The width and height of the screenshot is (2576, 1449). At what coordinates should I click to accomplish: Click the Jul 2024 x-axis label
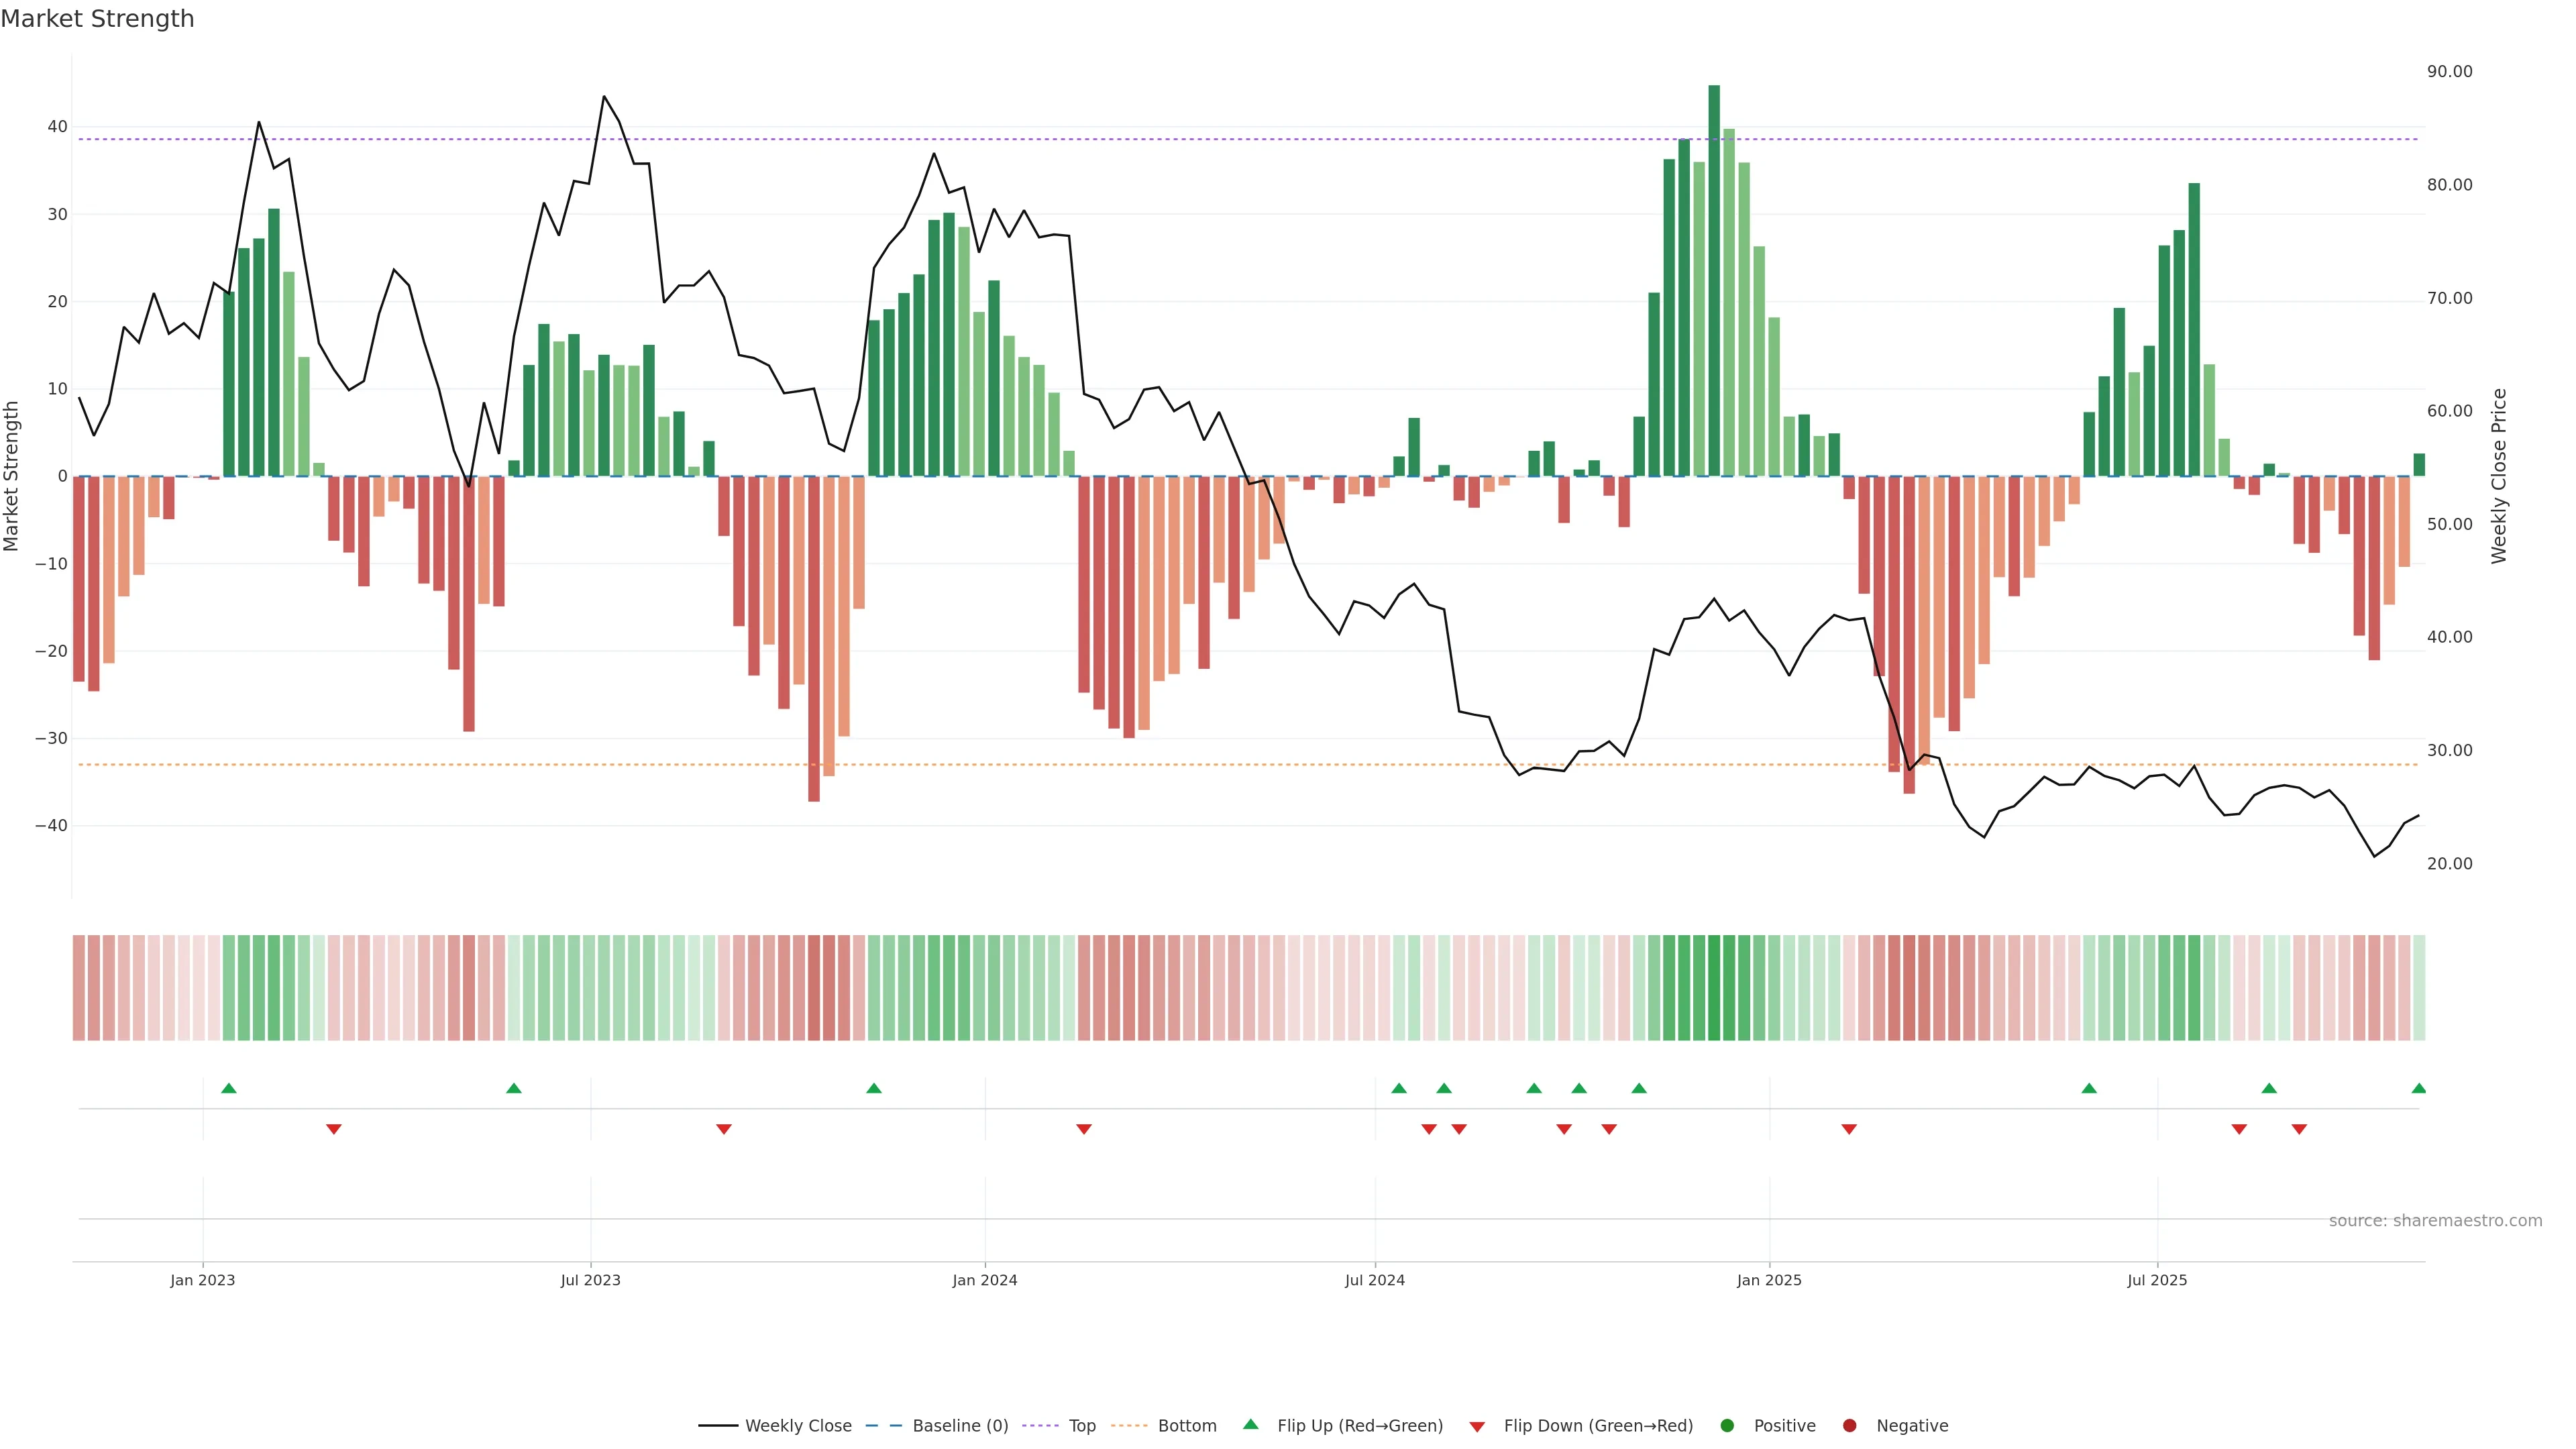click(x=1374, y=1280)
